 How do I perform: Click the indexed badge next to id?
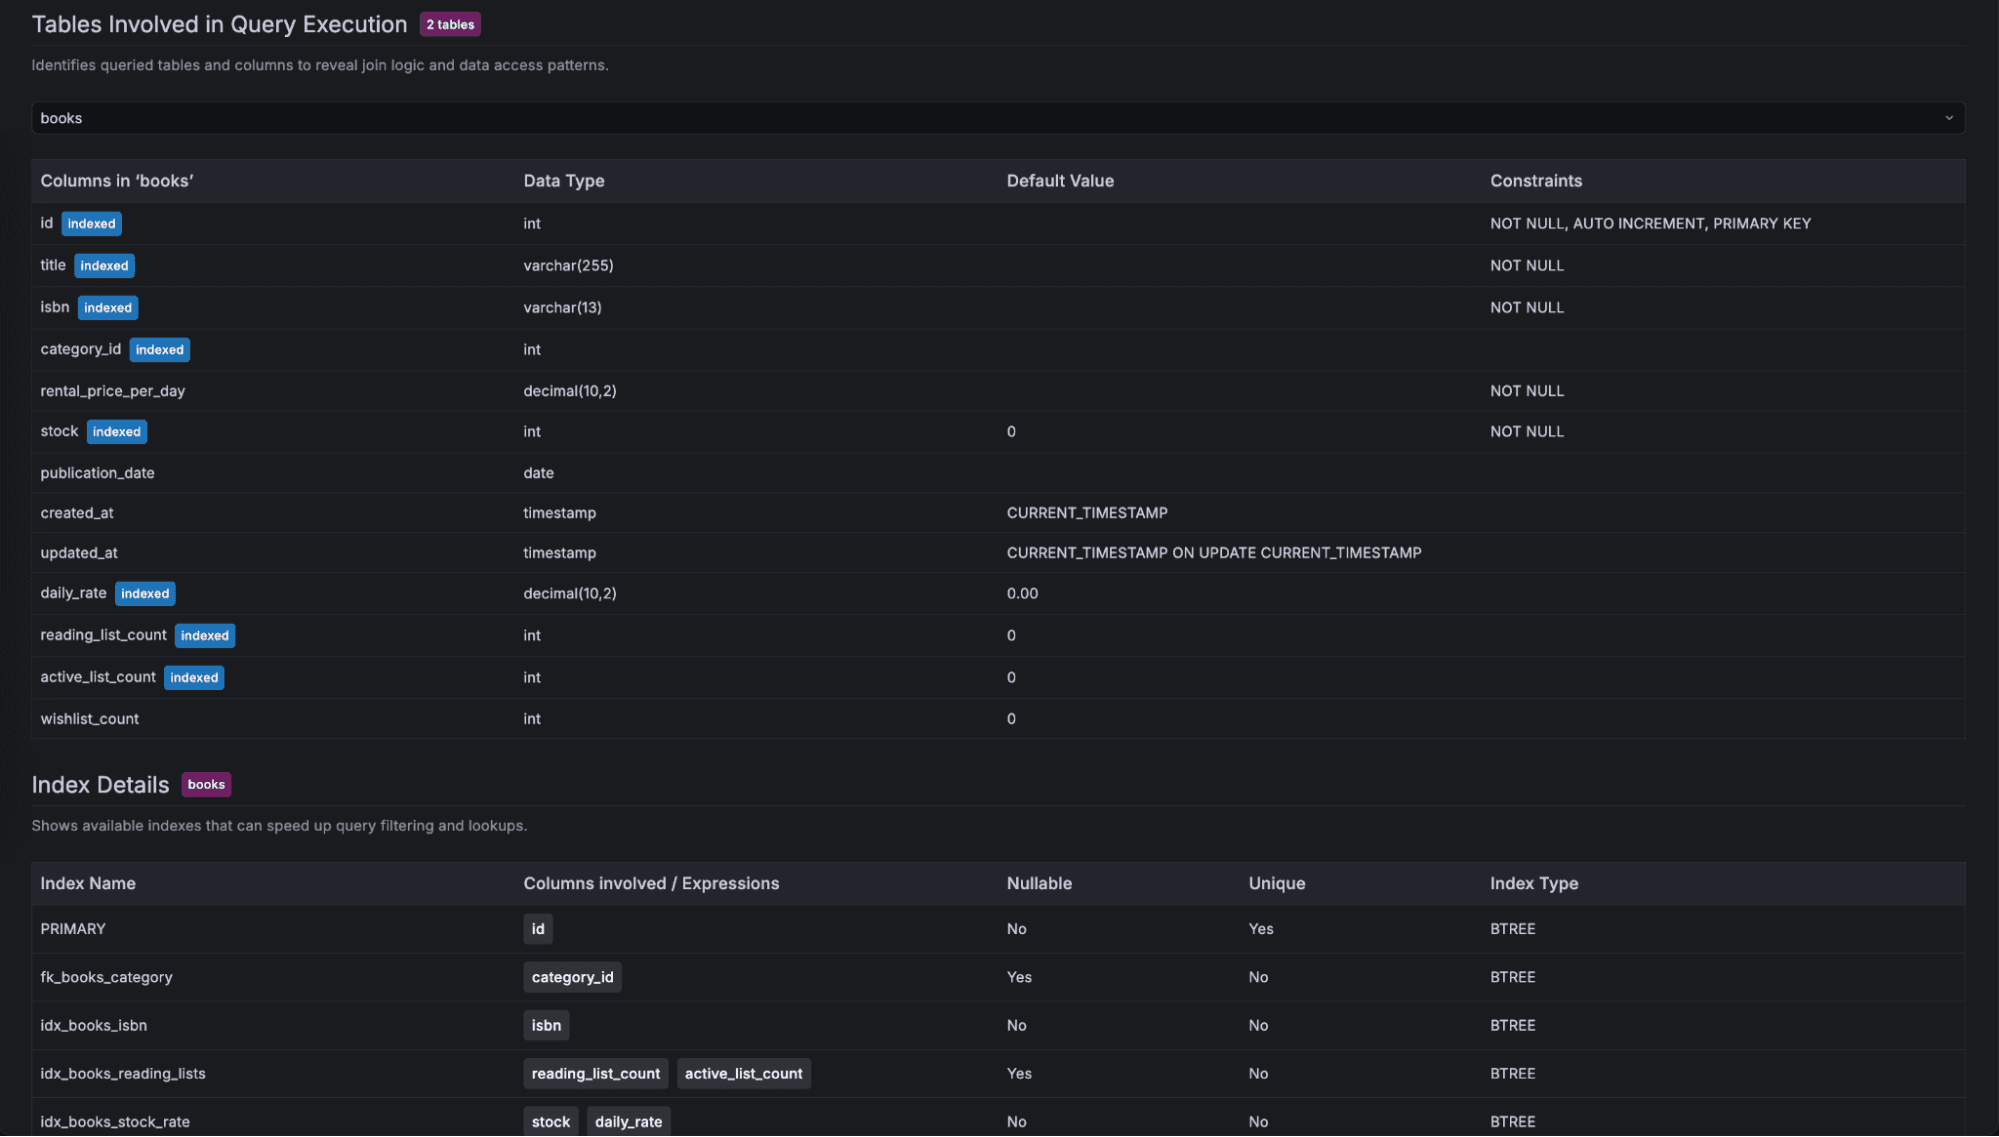pos(91,223)
